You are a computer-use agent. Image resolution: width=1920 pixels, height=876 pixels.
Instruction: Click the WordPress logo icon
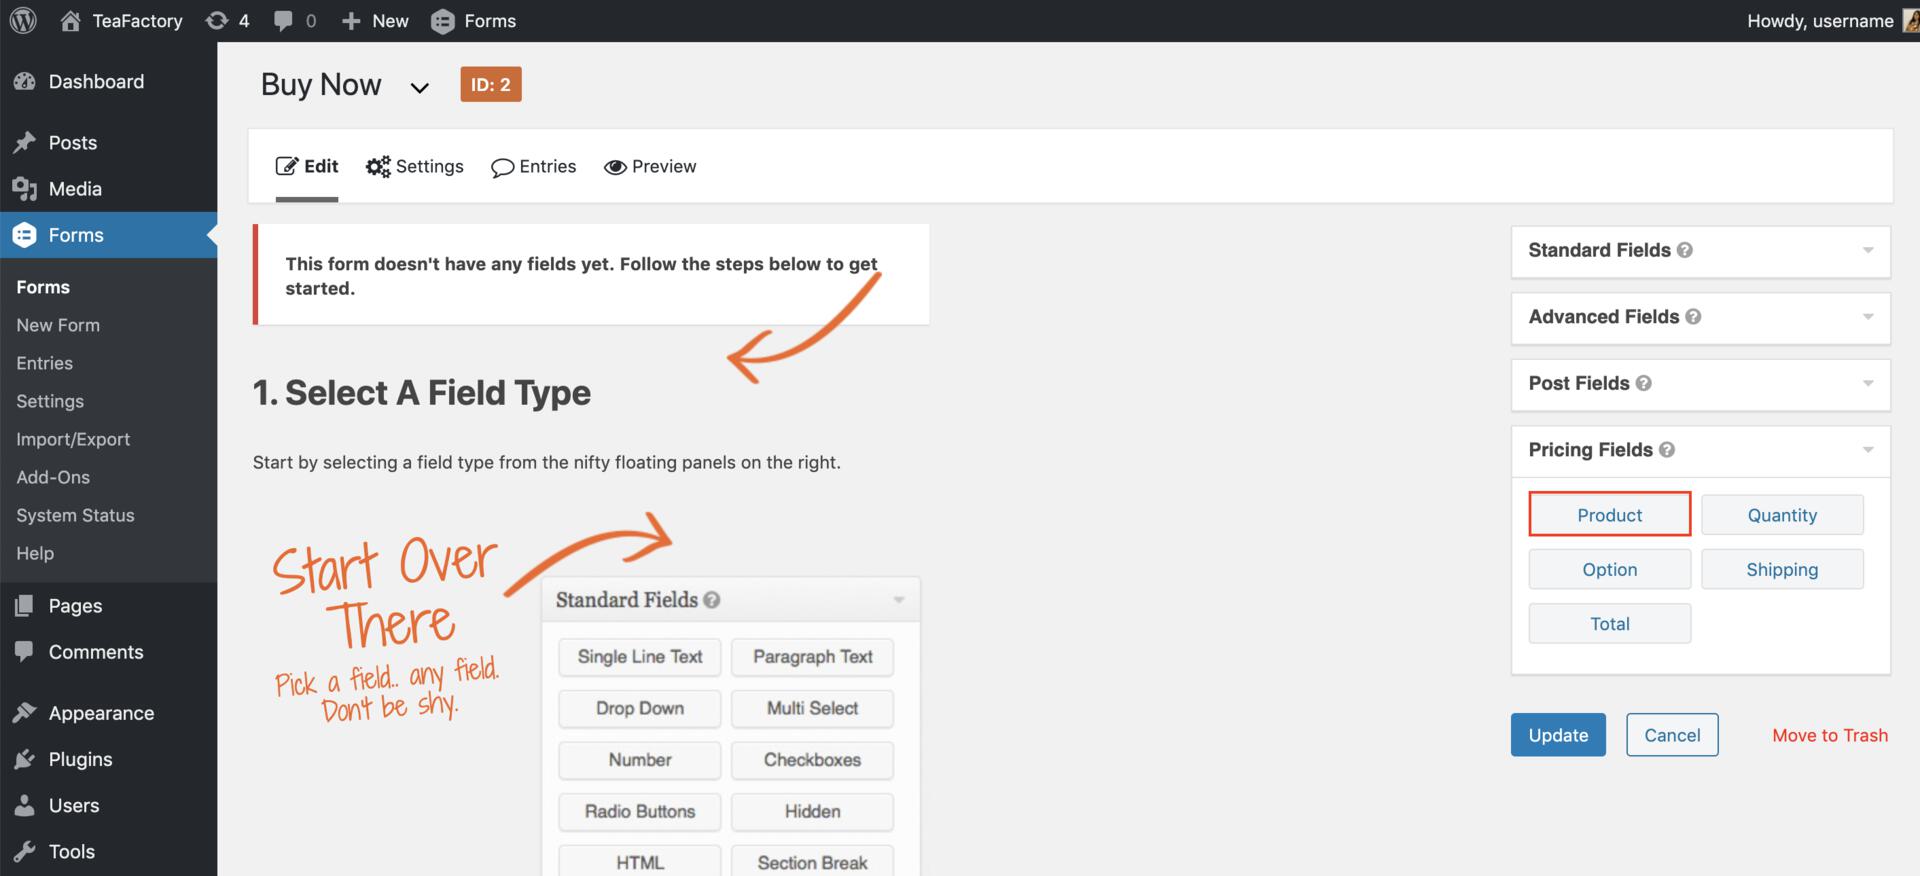point(23,20)
